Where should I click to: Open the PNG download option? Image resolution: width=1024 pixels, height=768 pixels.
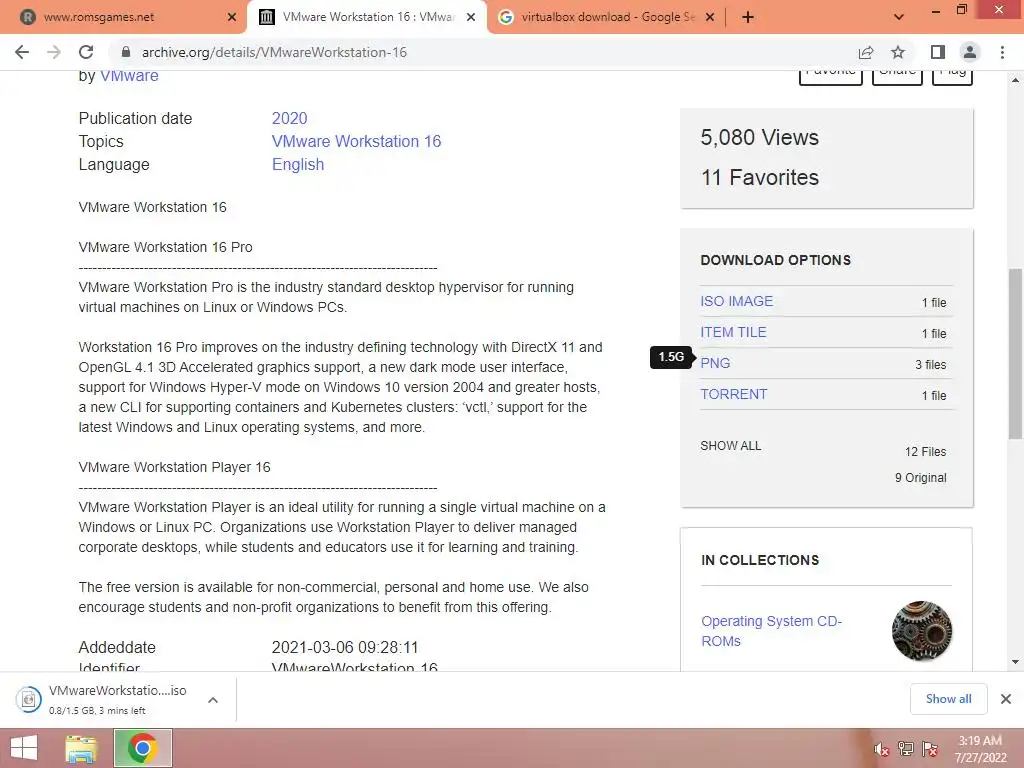[715, 363]
